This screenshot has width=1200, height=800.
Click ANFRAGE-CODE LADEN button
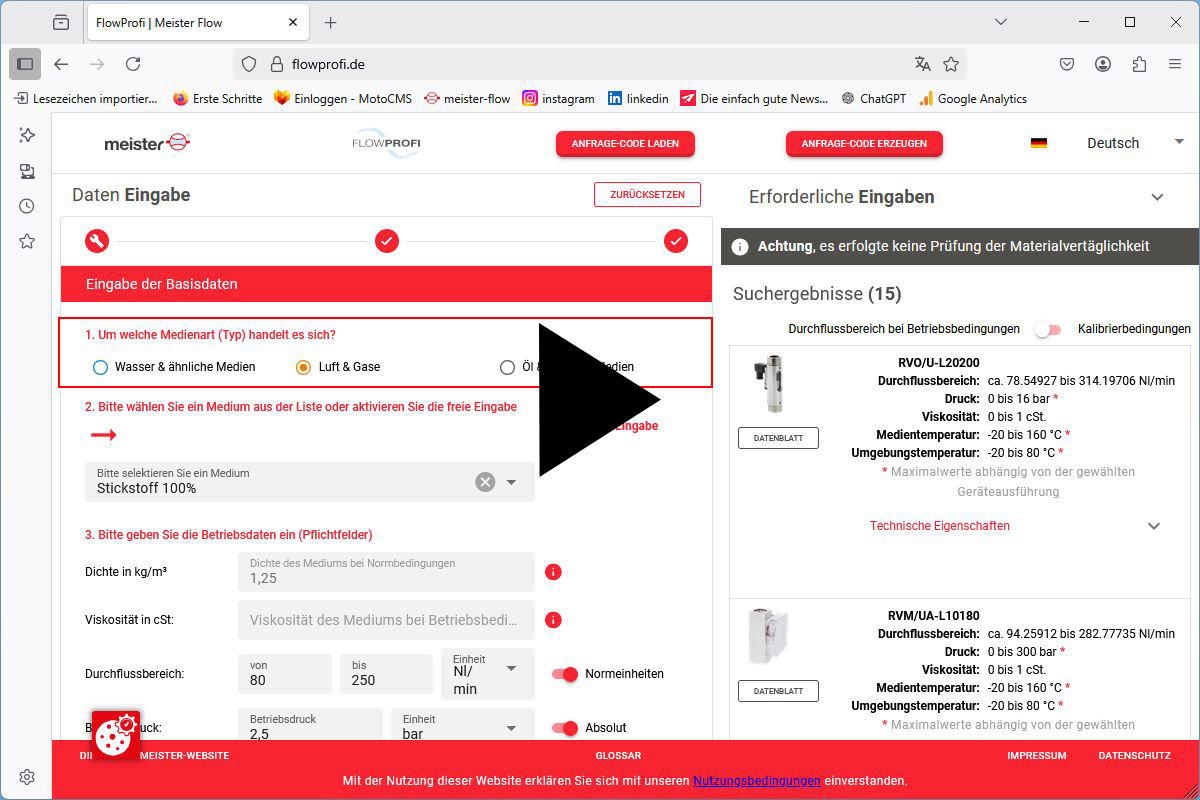pyautogui.click(x=625, y=143)
